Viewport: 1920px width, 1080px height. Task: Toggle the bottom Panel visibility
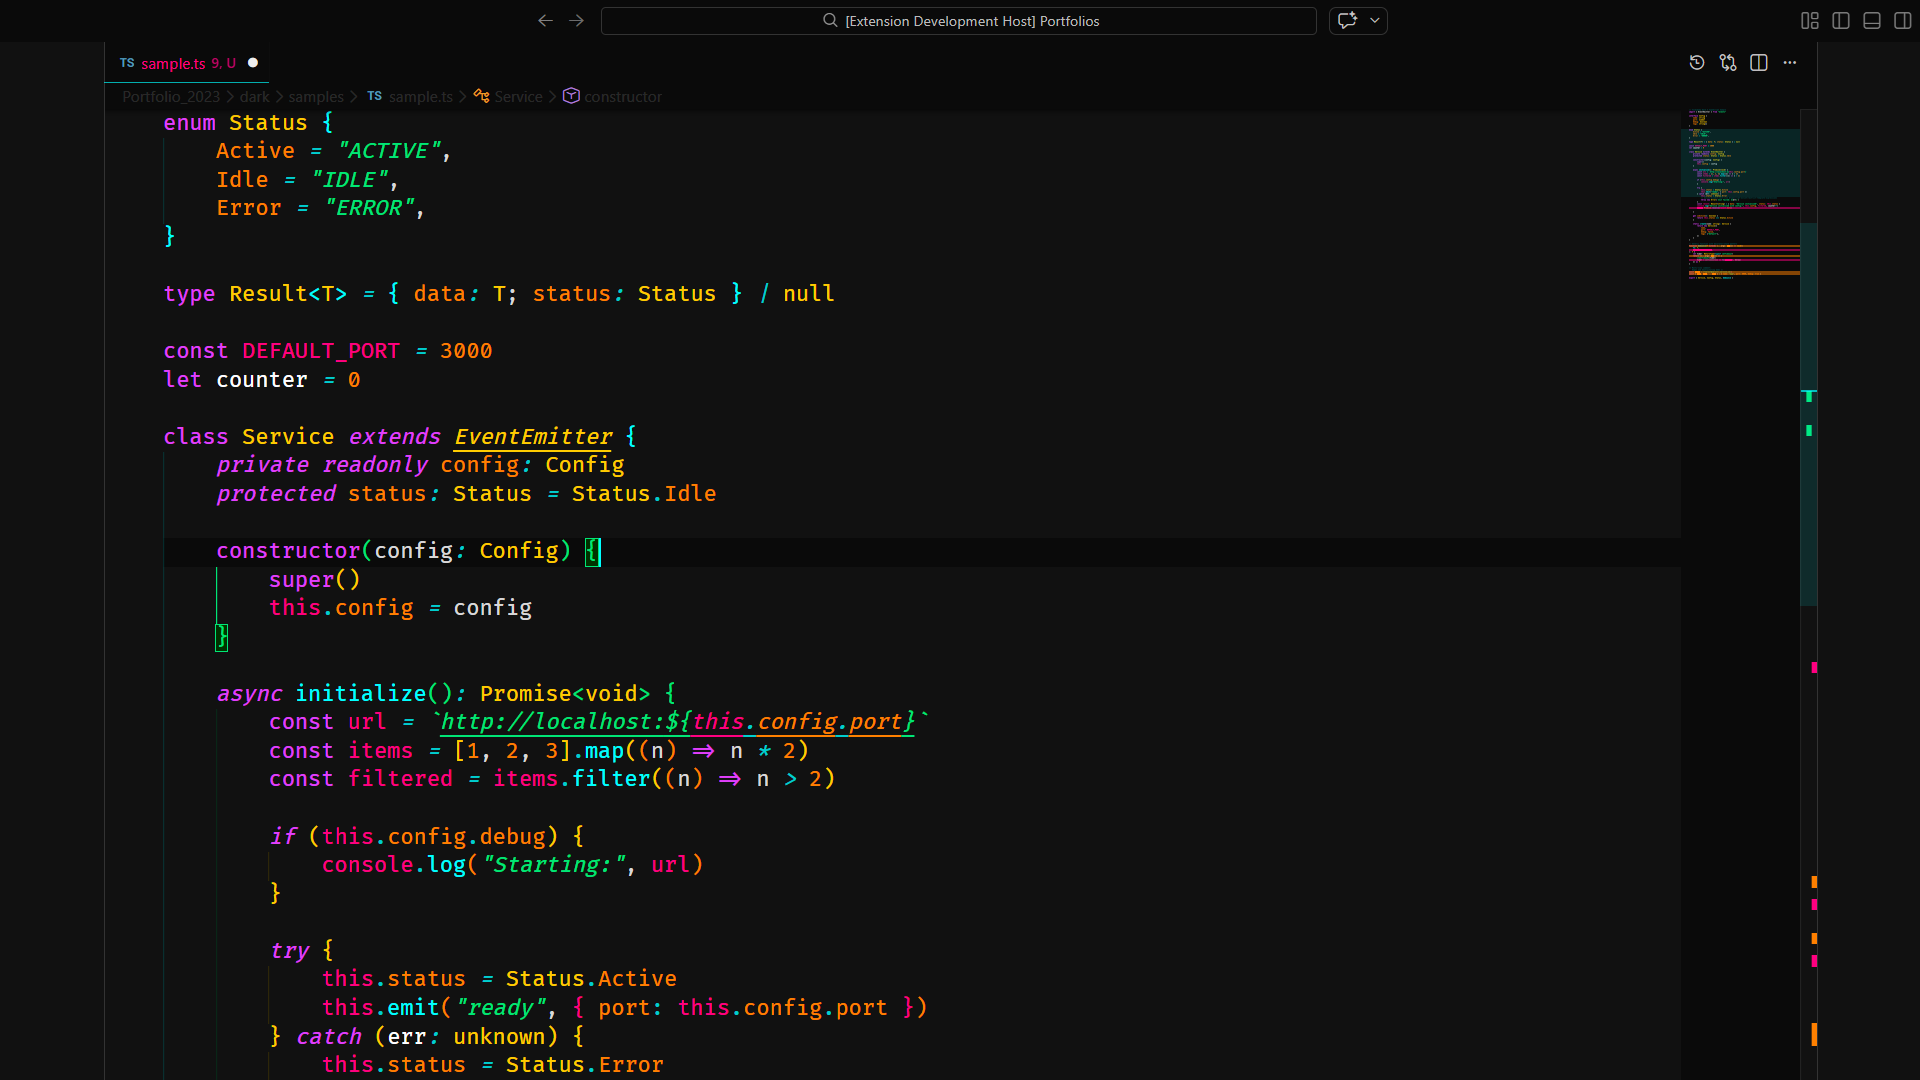1870,20
